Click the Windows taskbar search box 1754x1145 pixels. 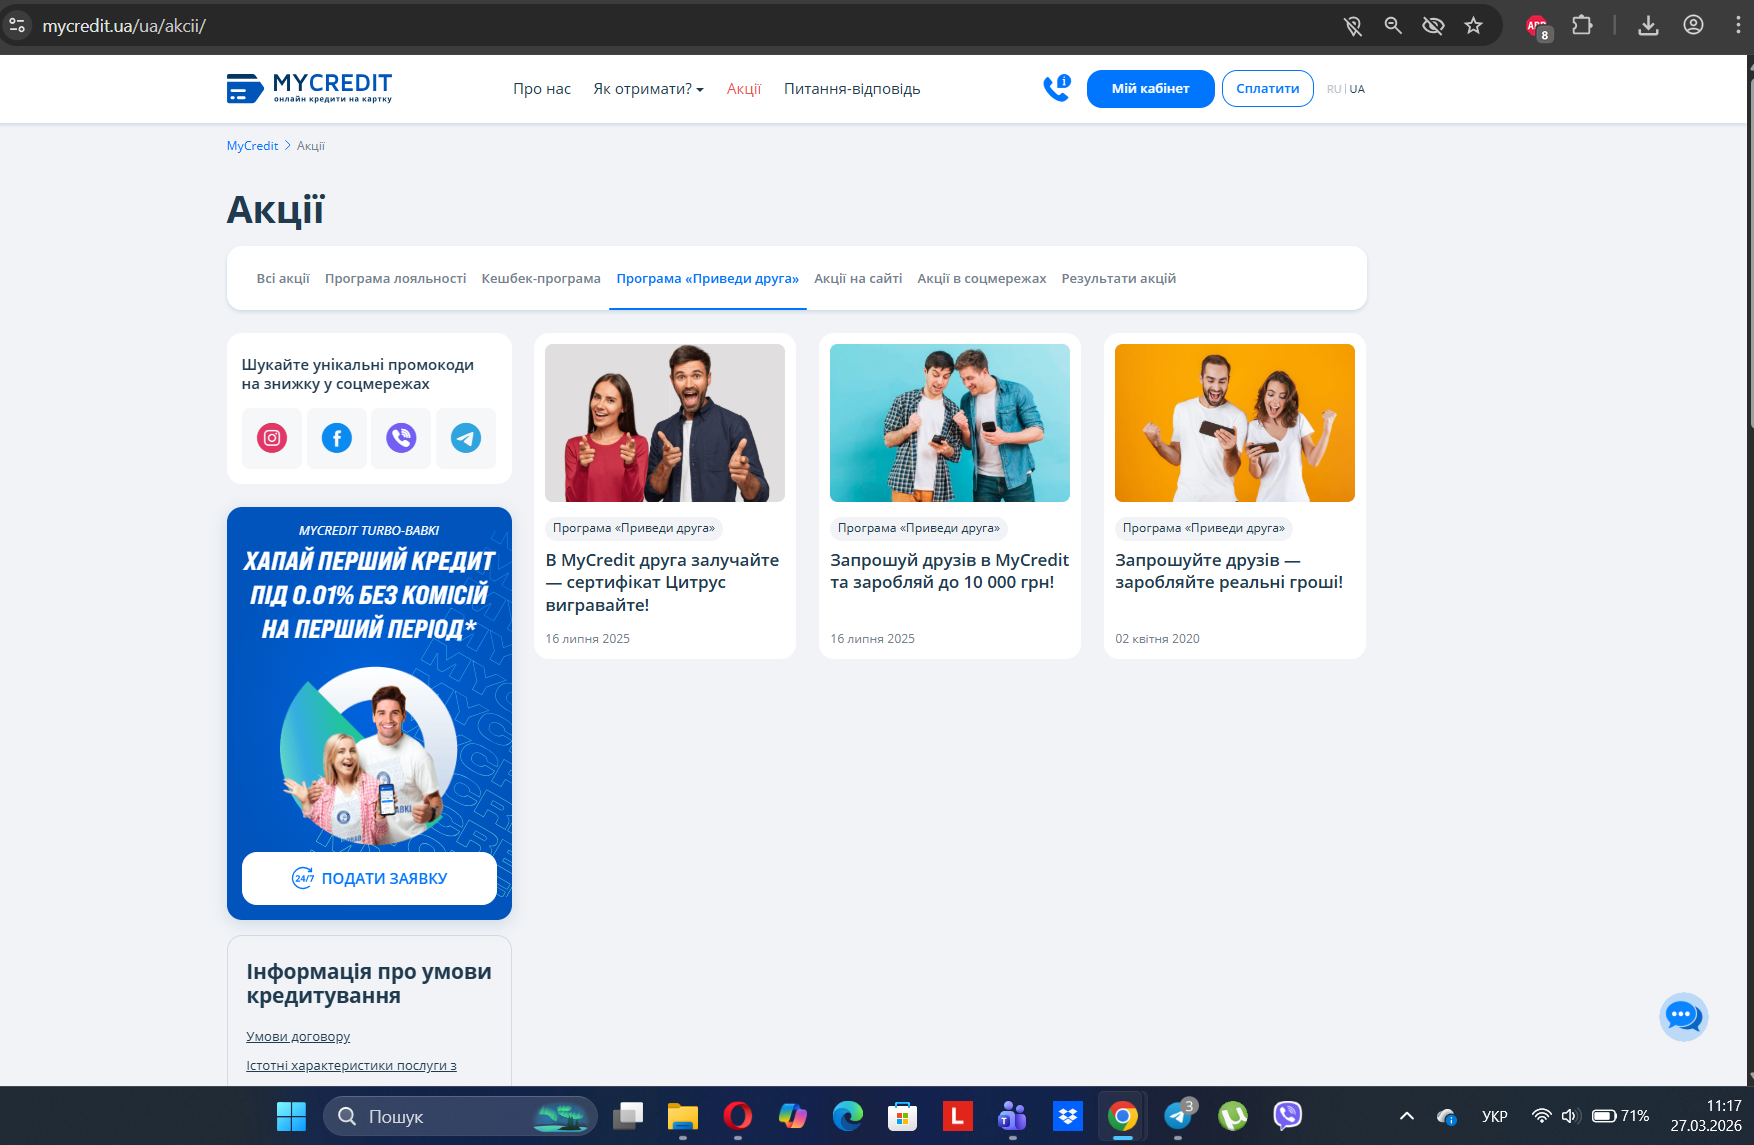[x=460, y=1116]
